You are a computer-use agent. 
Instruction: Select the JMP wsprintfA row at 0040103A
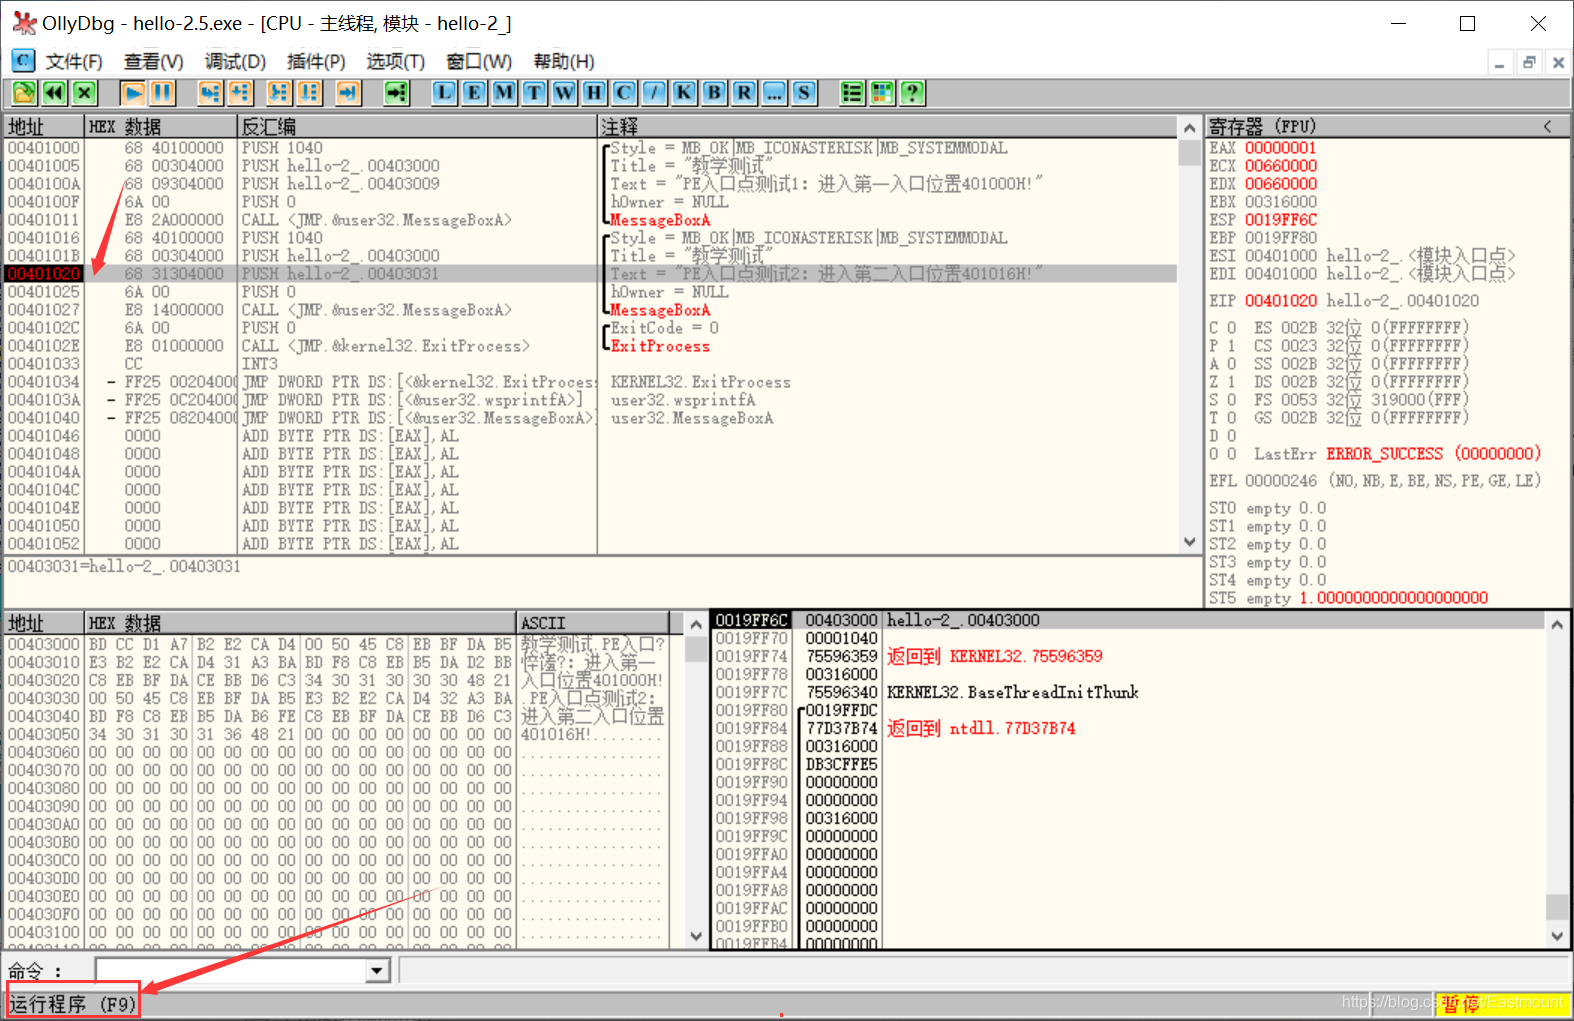[x=590, y=399]
